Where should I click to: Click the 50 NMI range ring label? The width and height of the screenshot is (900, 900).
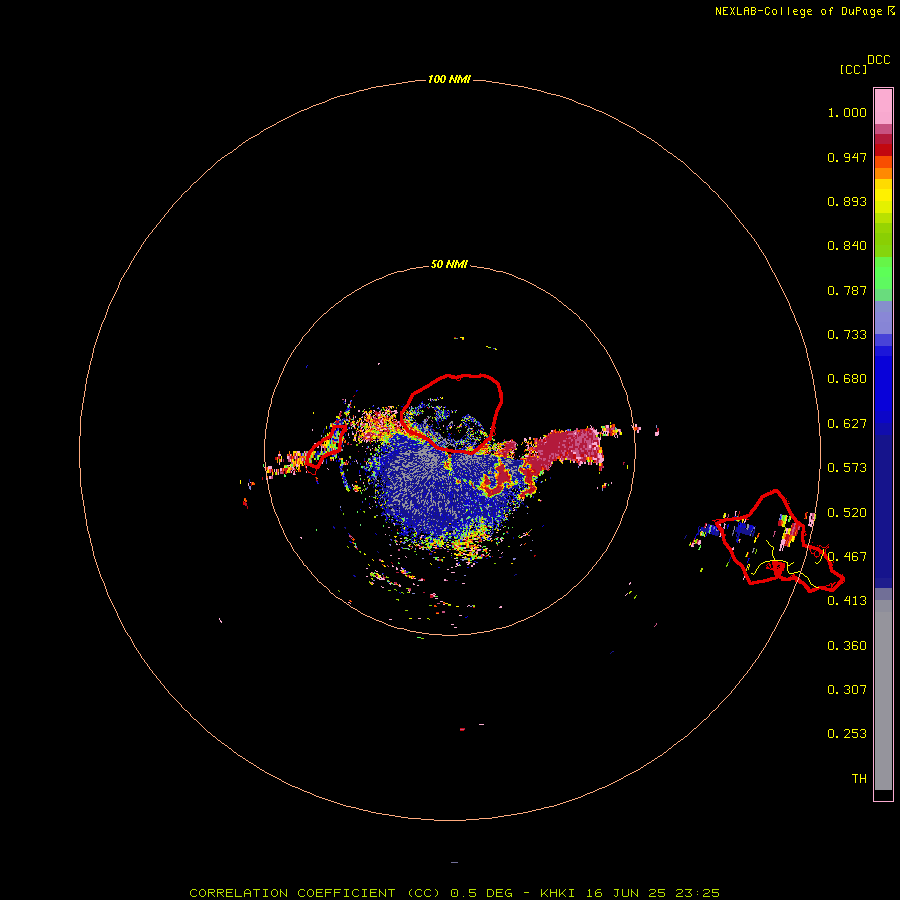[449, 264]
